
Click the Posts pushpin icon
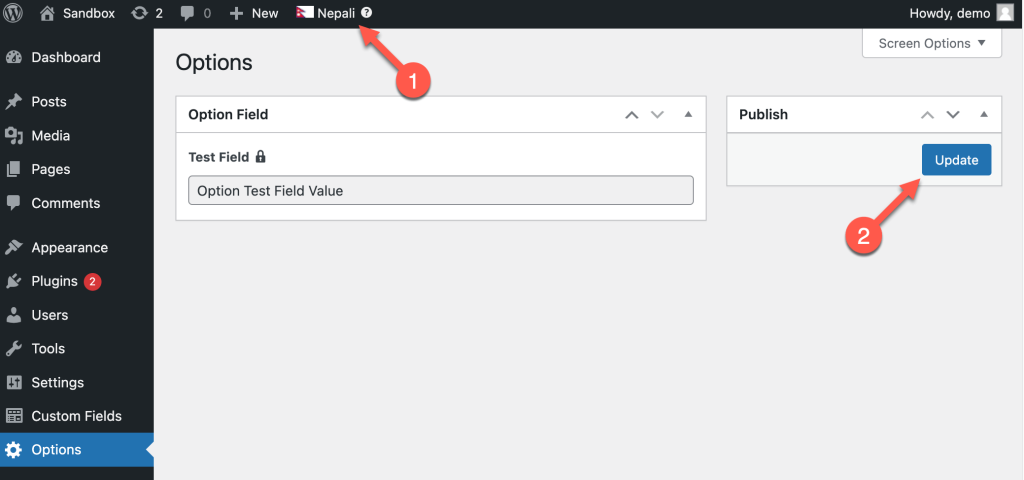tap(14, 102)
